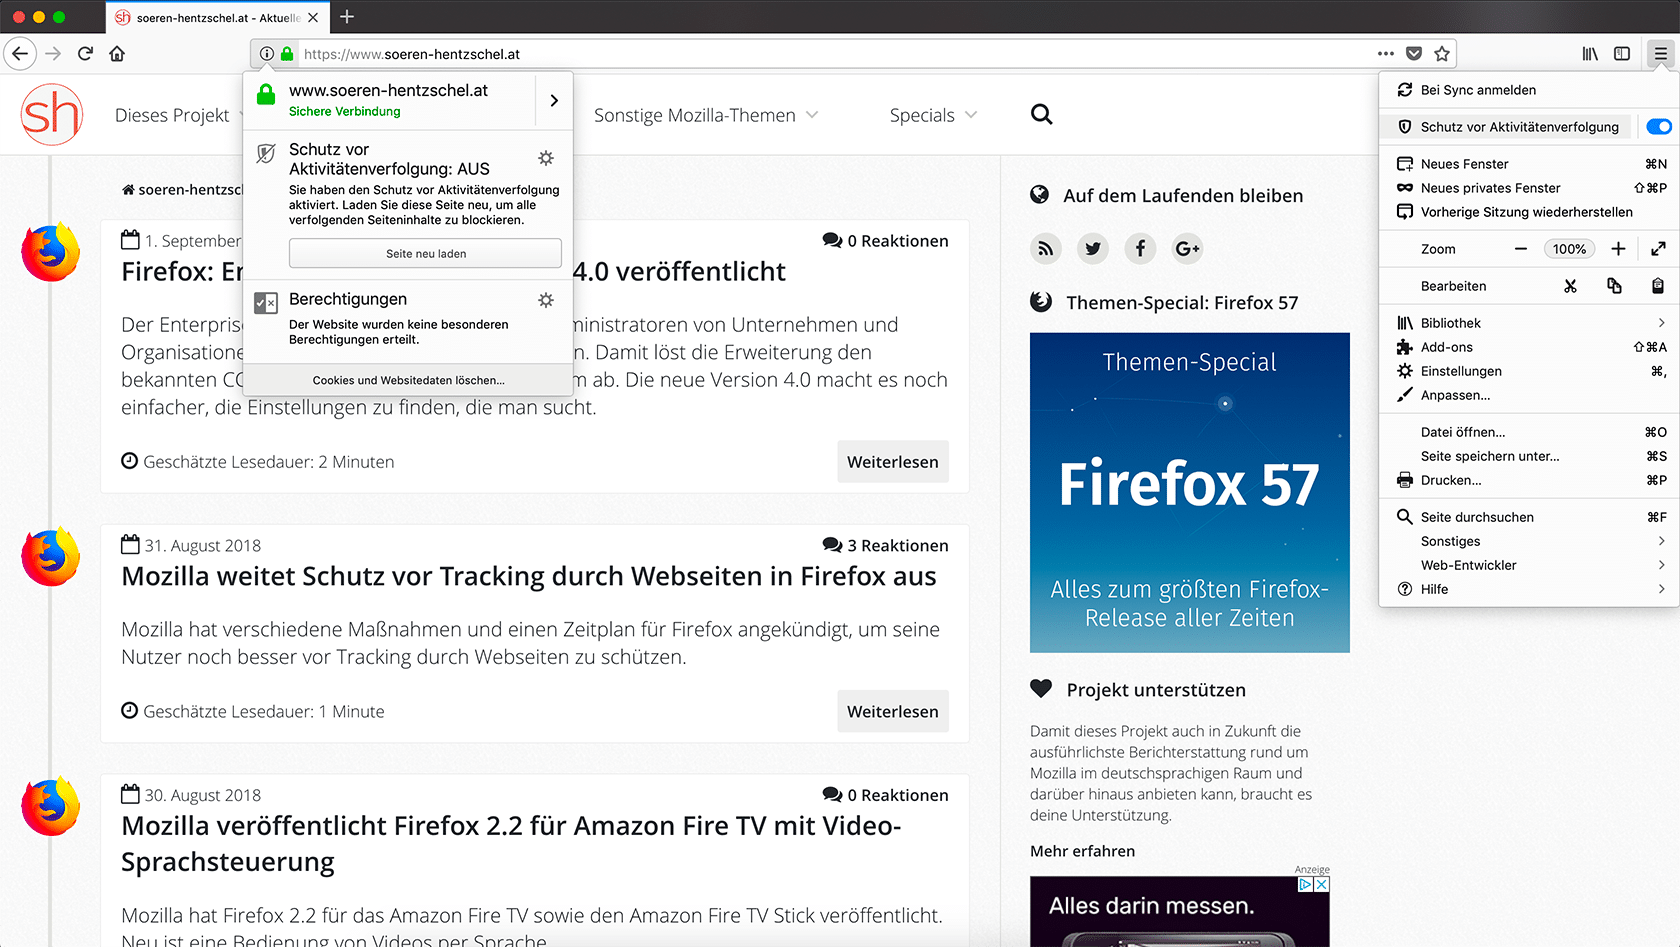Expand Web-Entwickler submenu
The image size is (1680, 947).
[x=1528, y=565]
